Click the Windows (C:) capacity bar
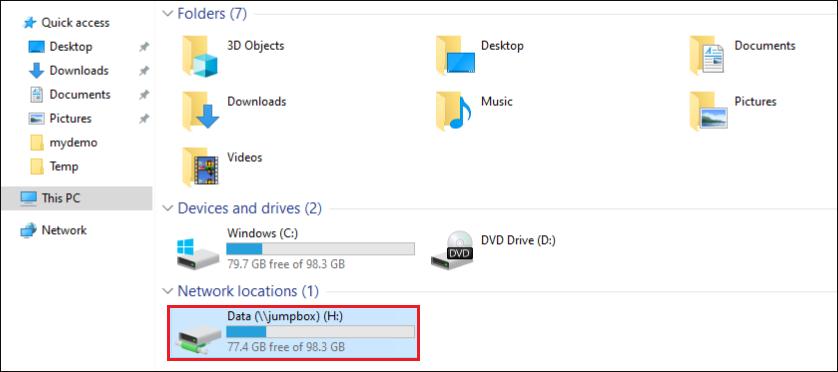 pyautogui.click(x=321, y=249)
